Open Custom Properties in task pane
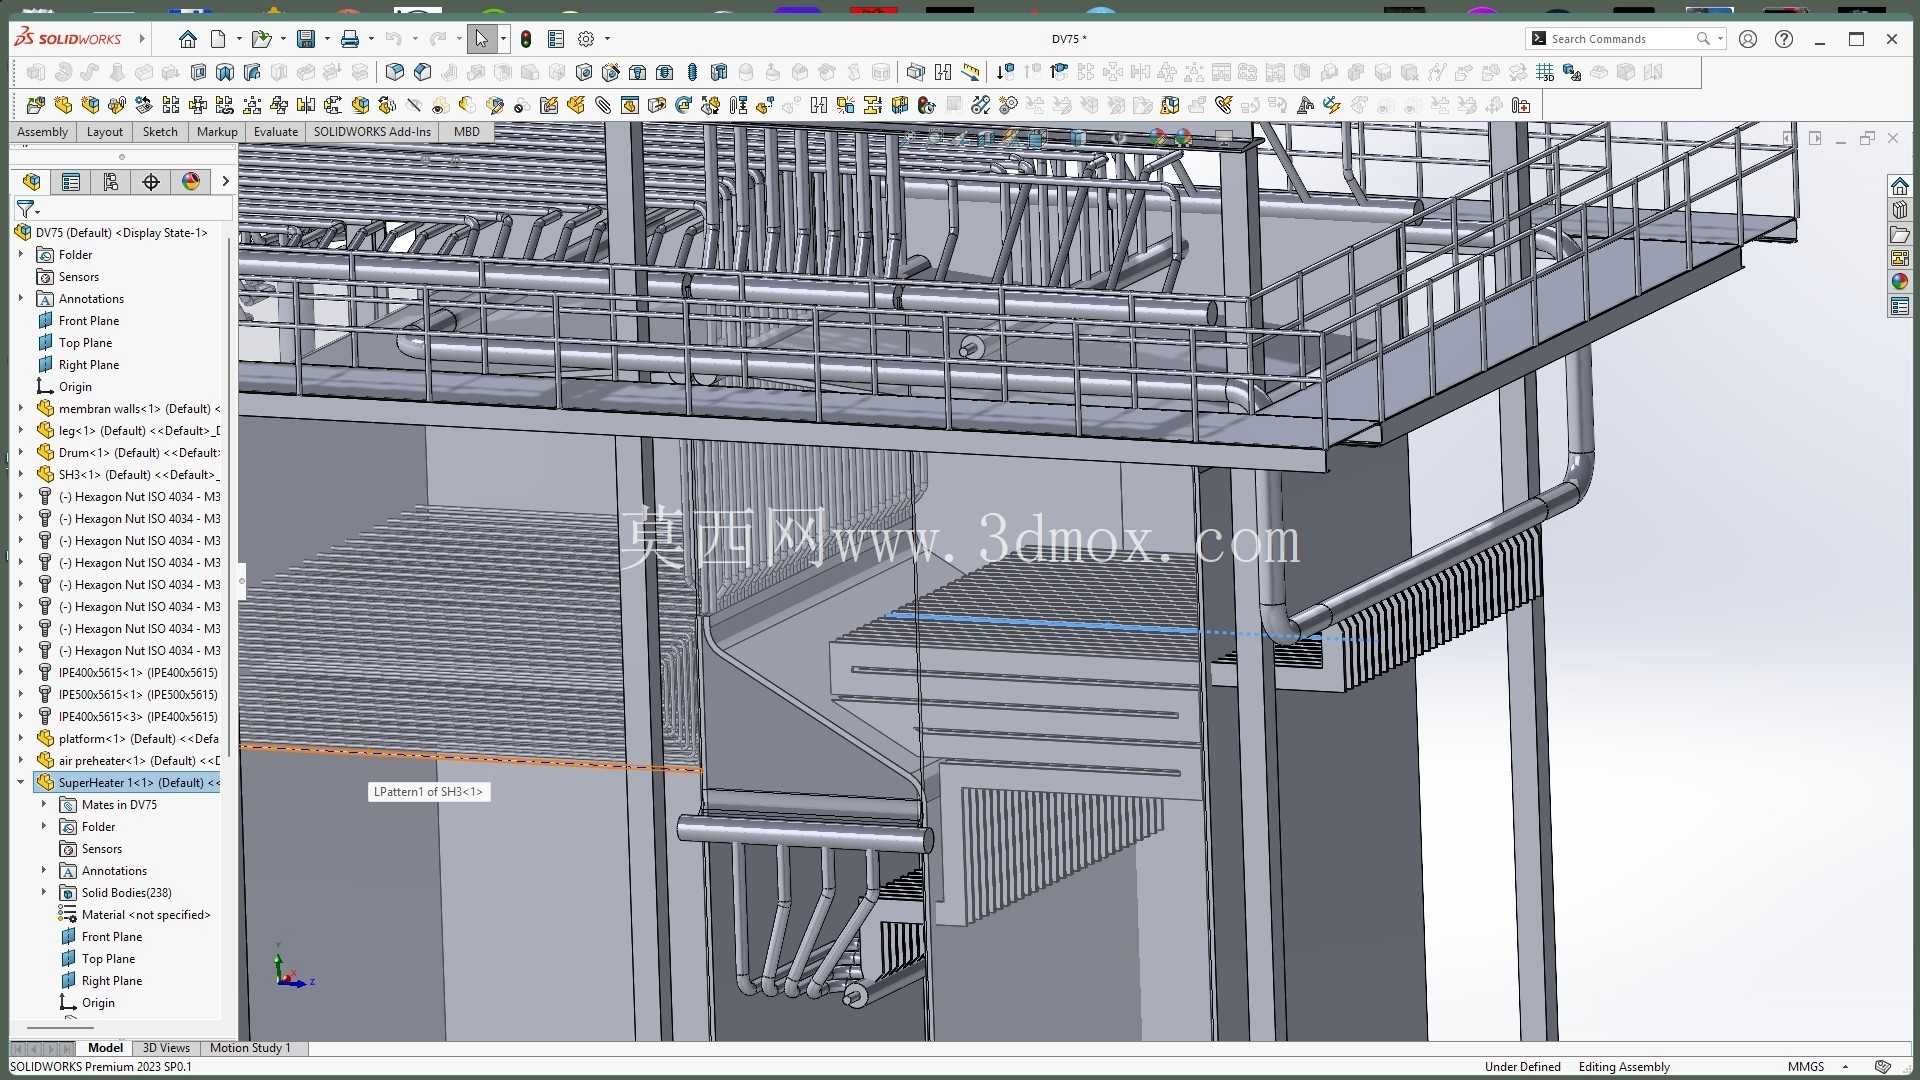Viewport: 1920px width, 1080px height. (1900, 306)
